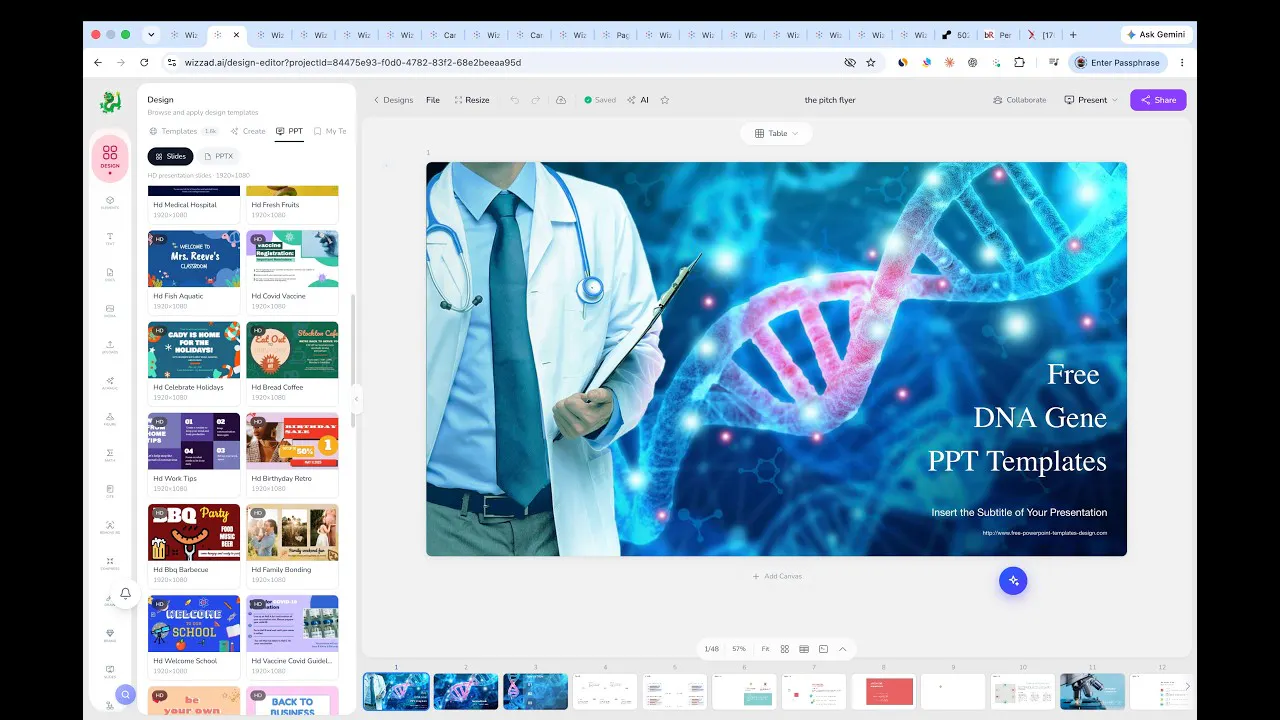This screenshot has height=720, width=1280.
Task: Open the Present dropdown menu
Action: tap(1090, 100)
